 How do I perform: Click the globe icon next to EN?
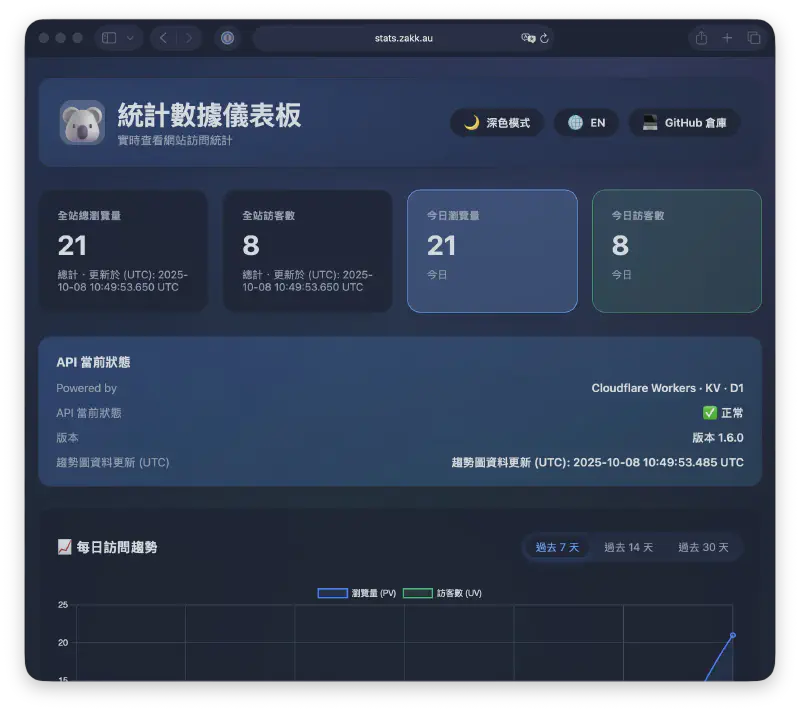click(x=578, y=123)
